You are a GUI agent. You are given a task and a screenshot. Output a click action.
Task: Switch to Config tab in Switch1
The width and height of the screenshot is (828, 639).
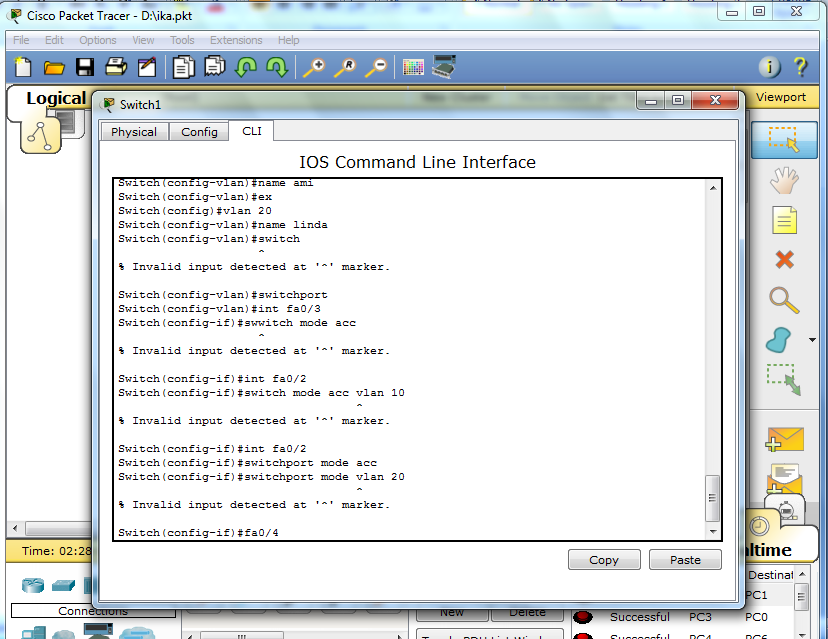coord(199,132)
